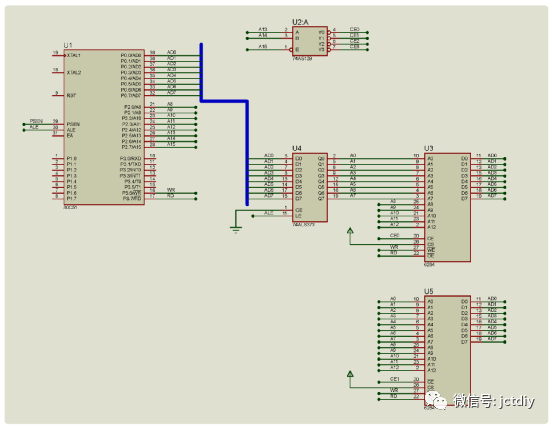This screenshot has height=426, width=552.
Task: Select the power arrow terminal near U5
Action: click(x=350, y=374)
